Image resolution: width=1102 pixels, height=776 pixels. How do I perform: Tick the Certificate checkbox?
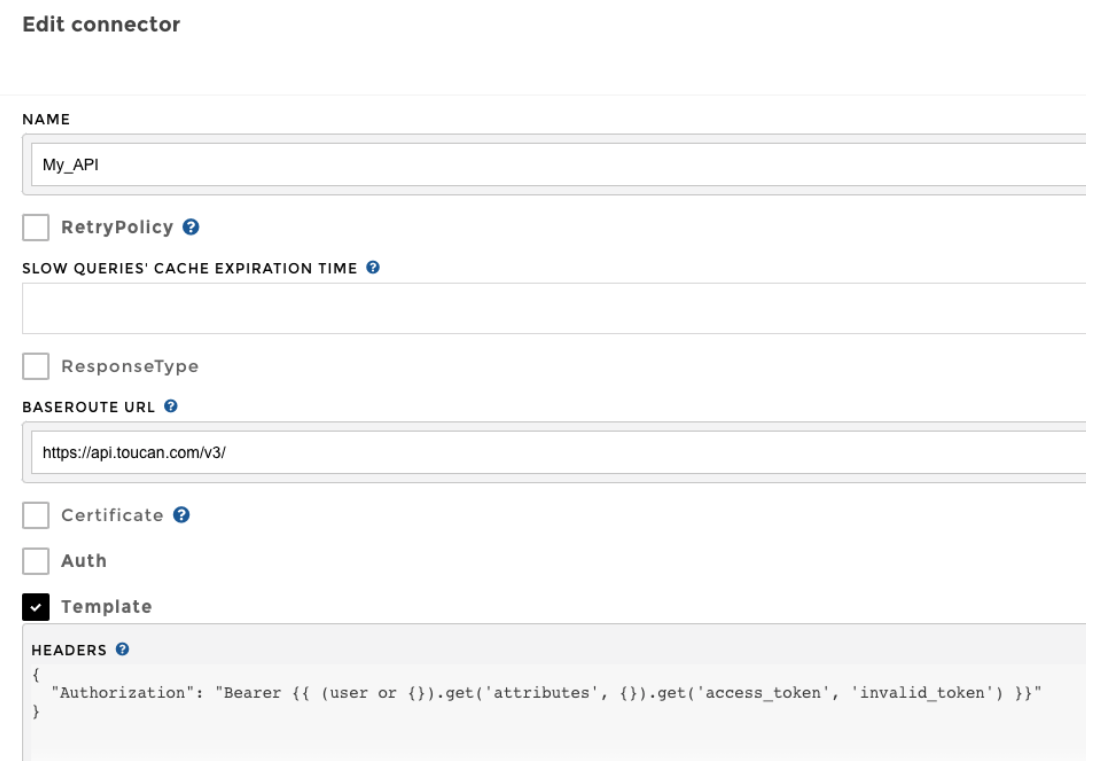tap(36, 516)
